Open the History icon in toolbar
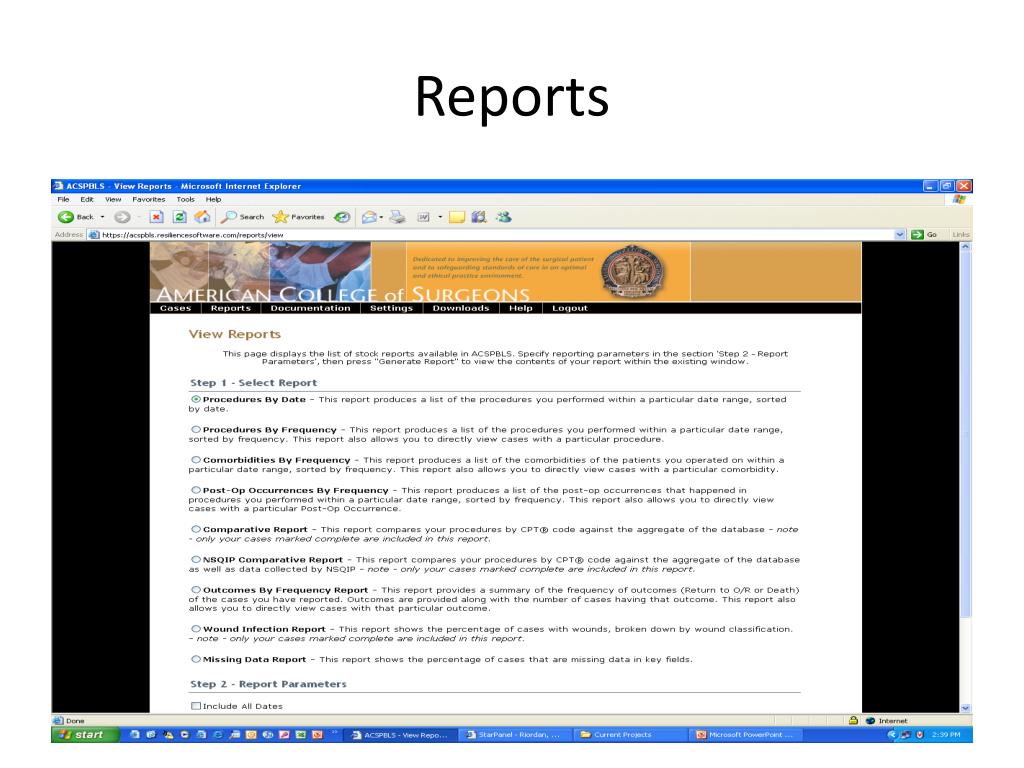The width and height of the screenshot is (1024, 768). point(342,217)
